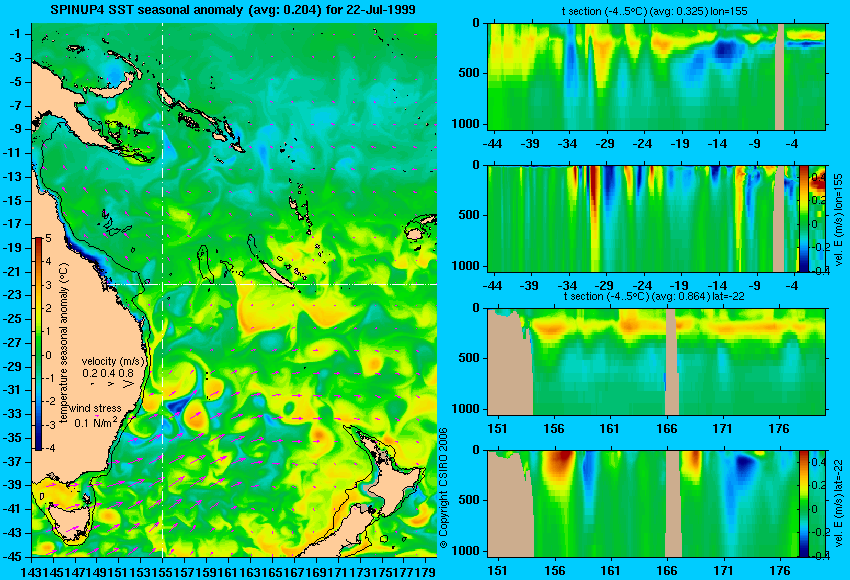
Task: Click the '0.1 N/m²' wind stress value
Action: pyautogui.click(x=95, y=422)
